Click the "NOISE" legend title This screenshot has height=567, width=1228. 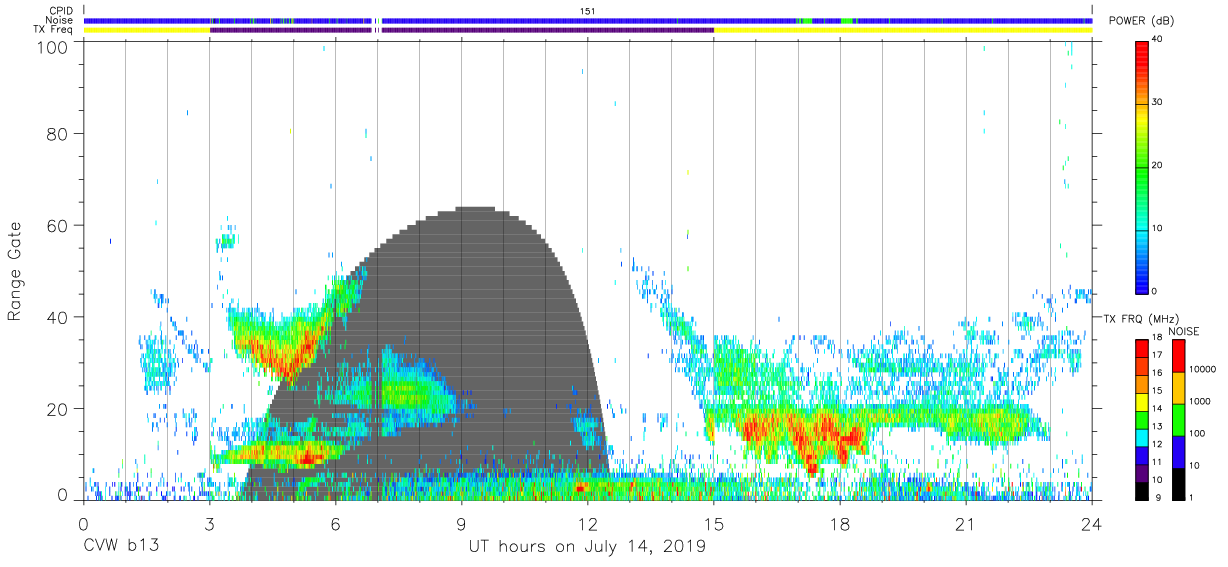click(x=1183, y=331)
